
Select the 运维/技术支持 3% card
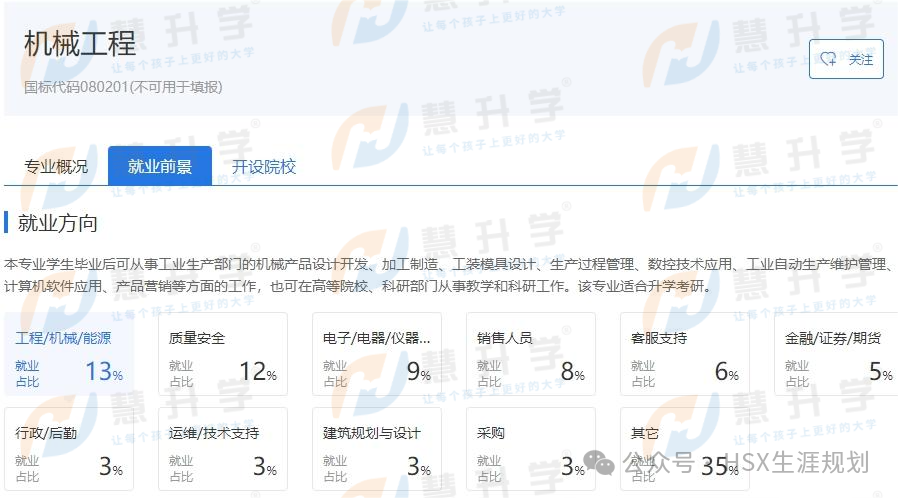point(223,449)
